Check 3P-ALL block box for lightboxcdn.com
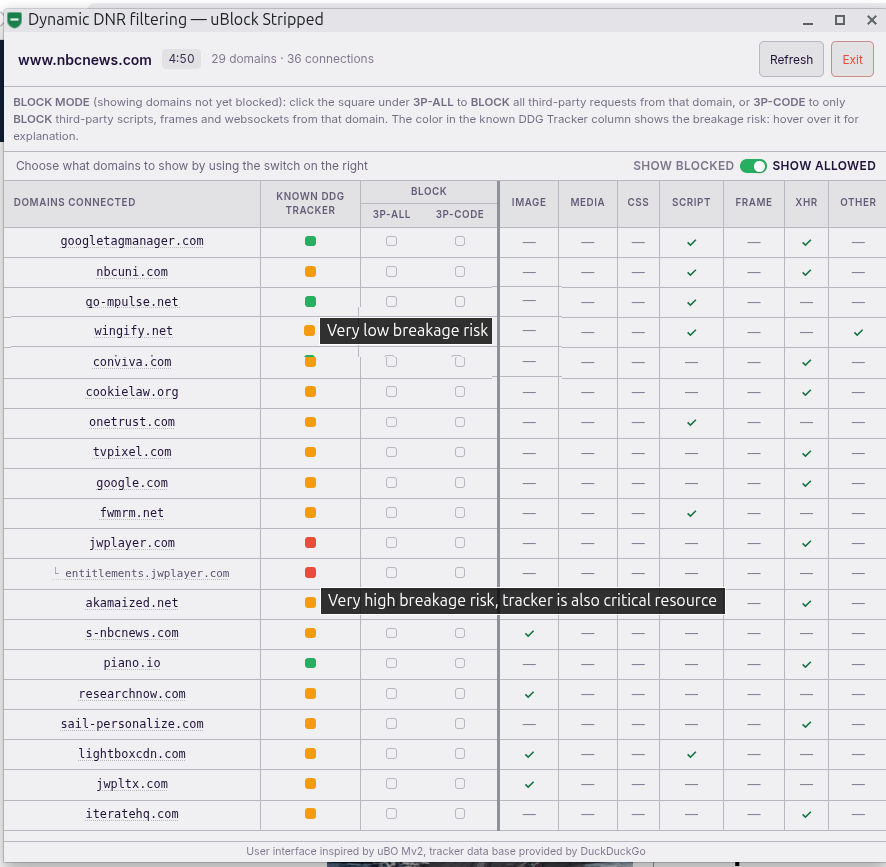 [392, 753]
